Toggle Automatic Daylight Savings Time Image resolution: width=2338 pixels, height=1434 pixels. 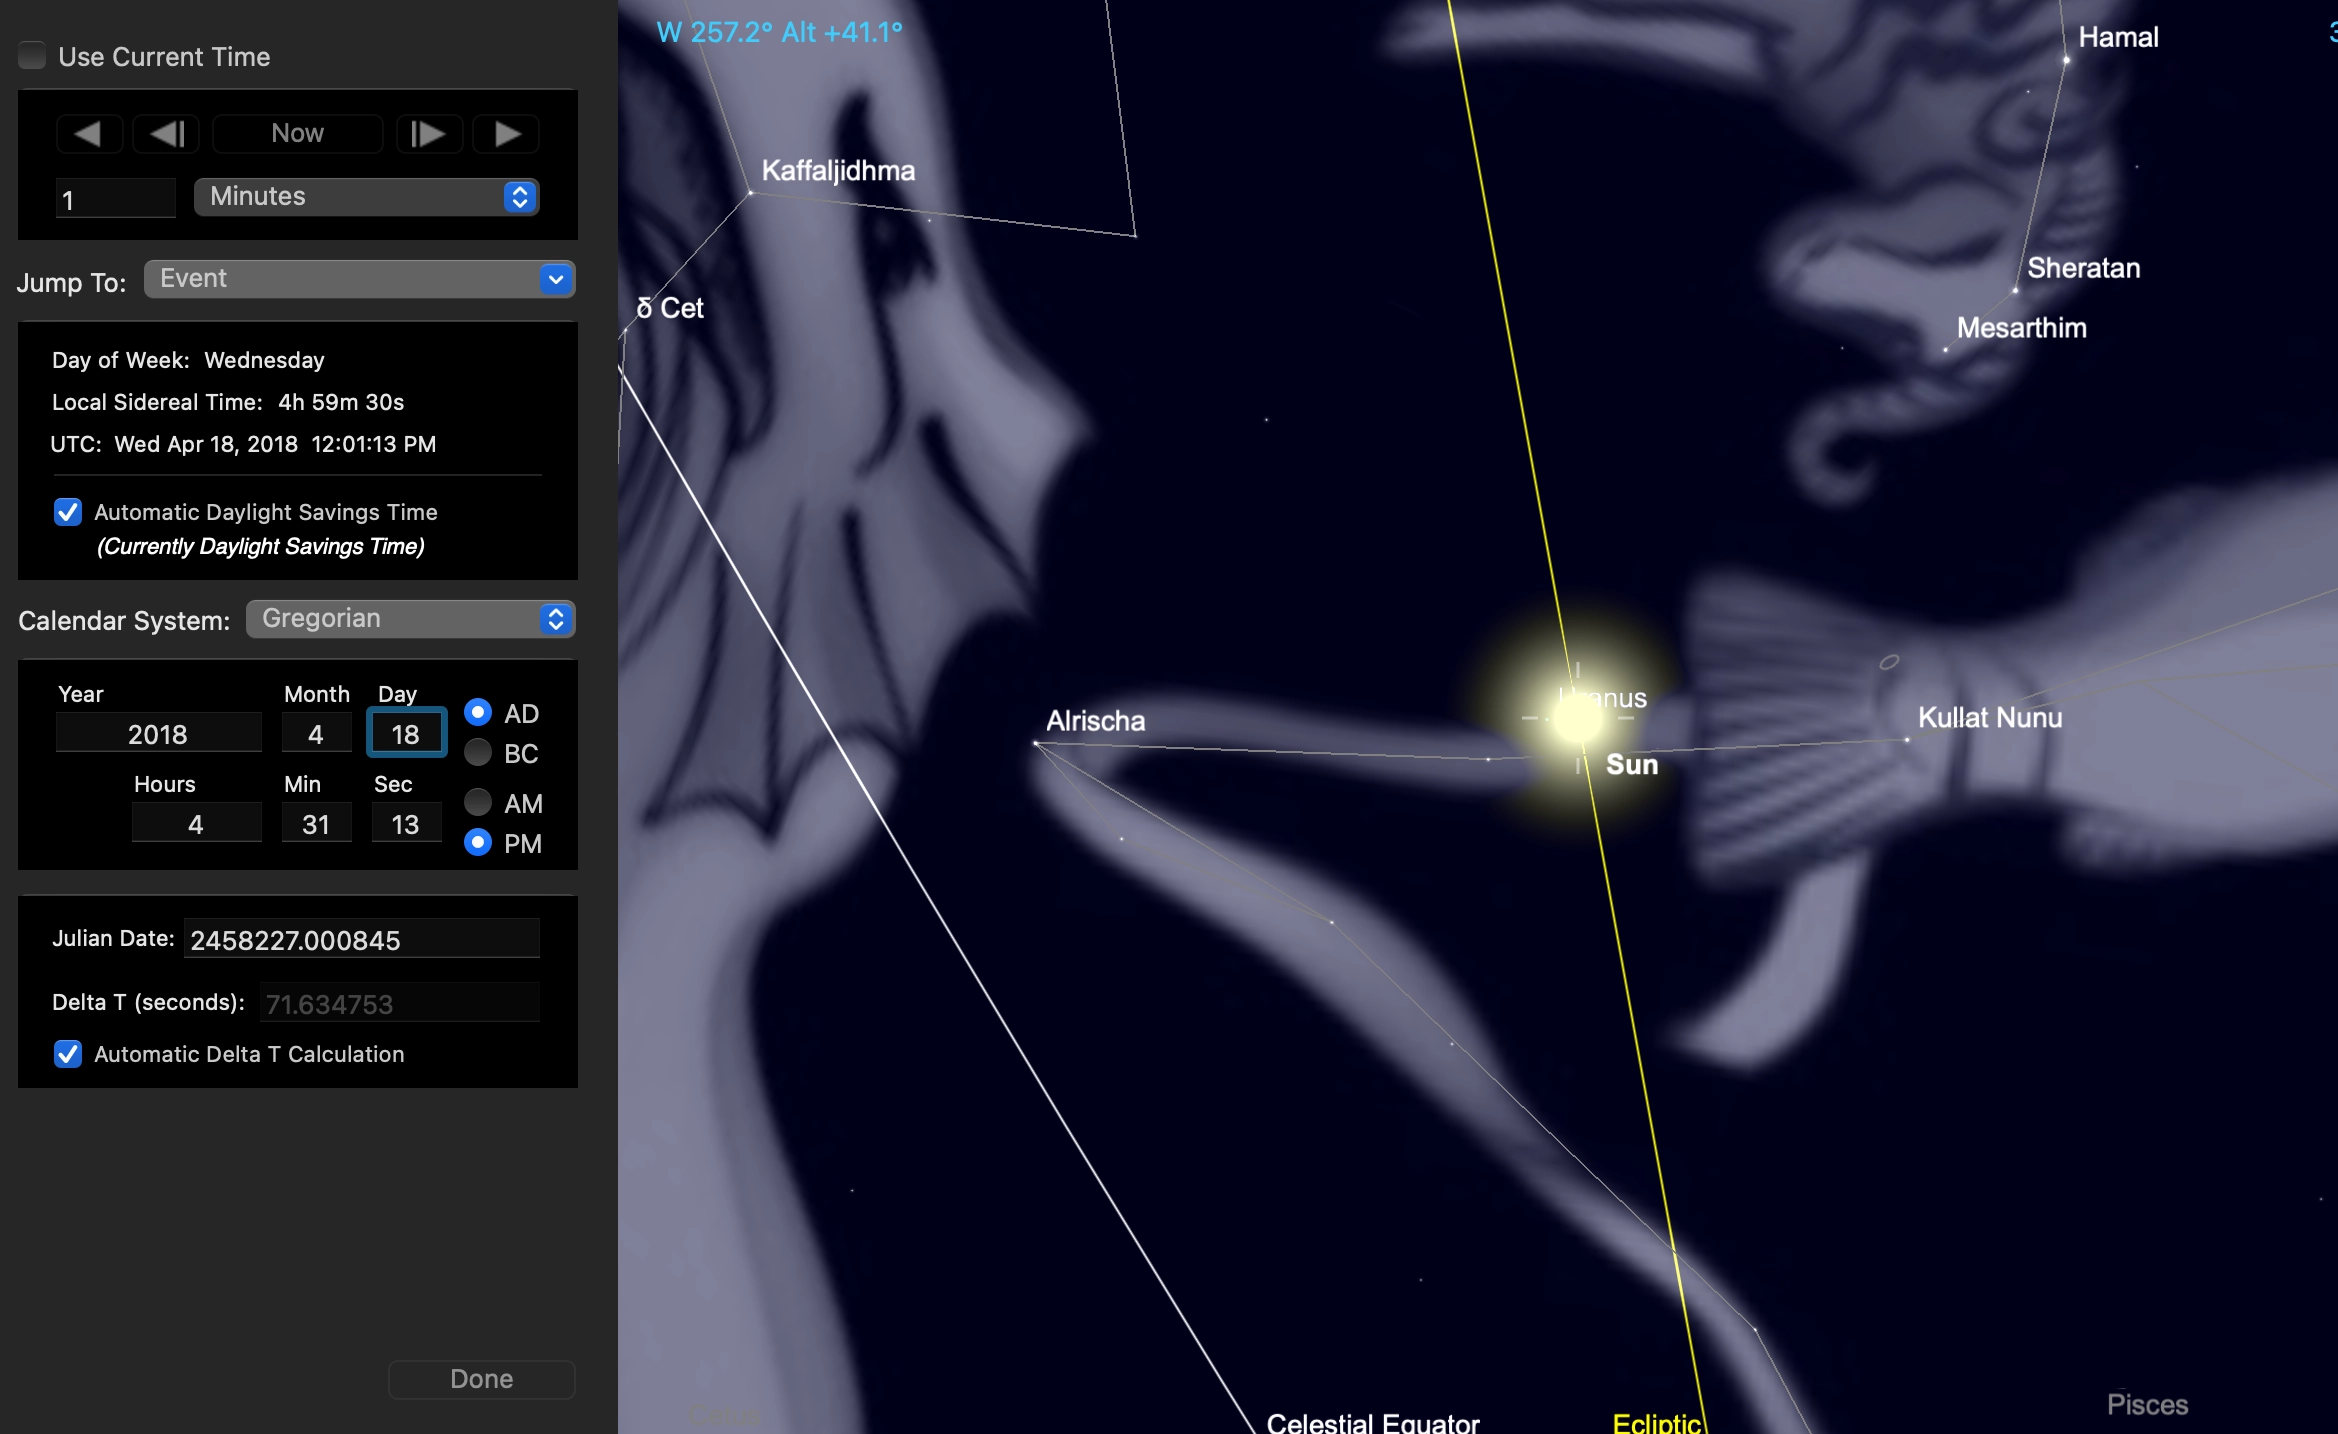pos(68,512)
